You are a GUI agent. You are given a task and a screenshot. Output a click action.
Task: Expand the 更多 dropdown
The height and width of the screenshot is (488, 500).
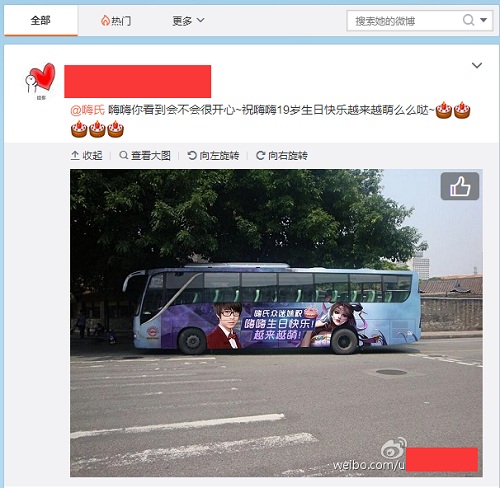188,21
